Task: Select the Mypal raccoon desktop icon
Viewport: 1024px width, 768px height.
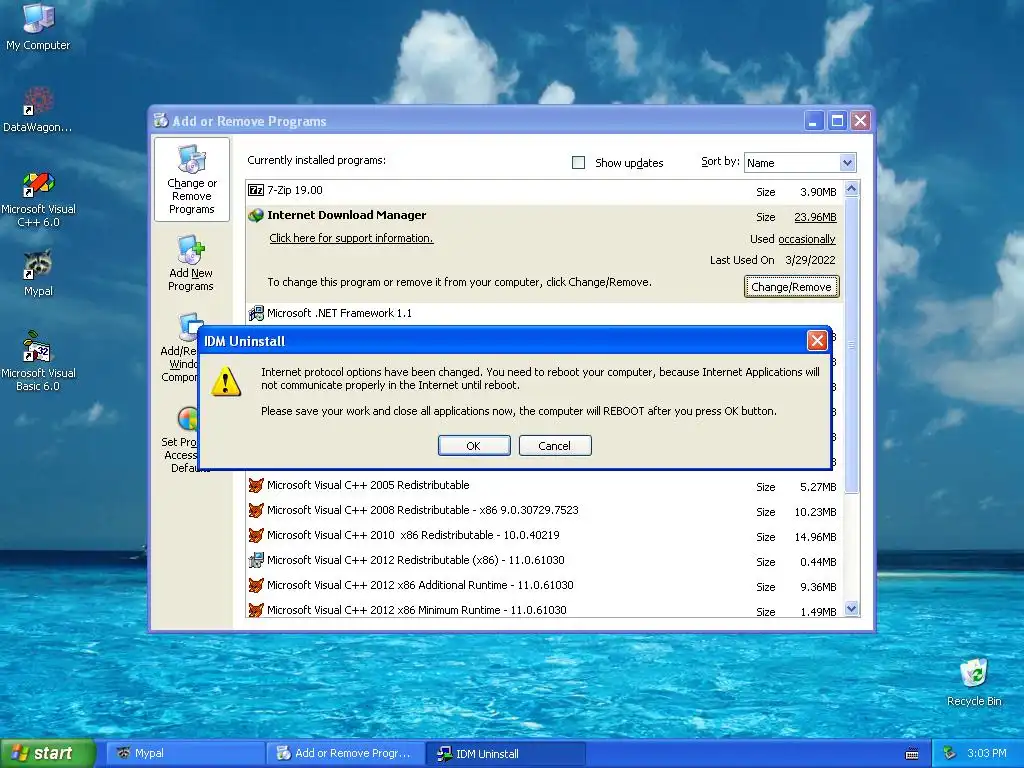Action: coord(38,273)
